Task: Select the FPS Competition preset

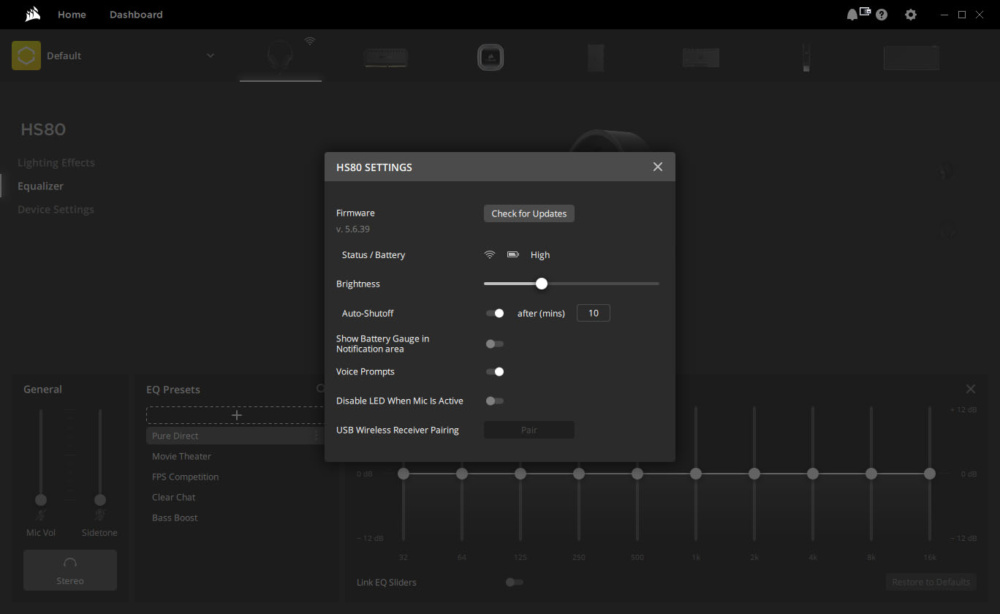Action: coord(185,477)
